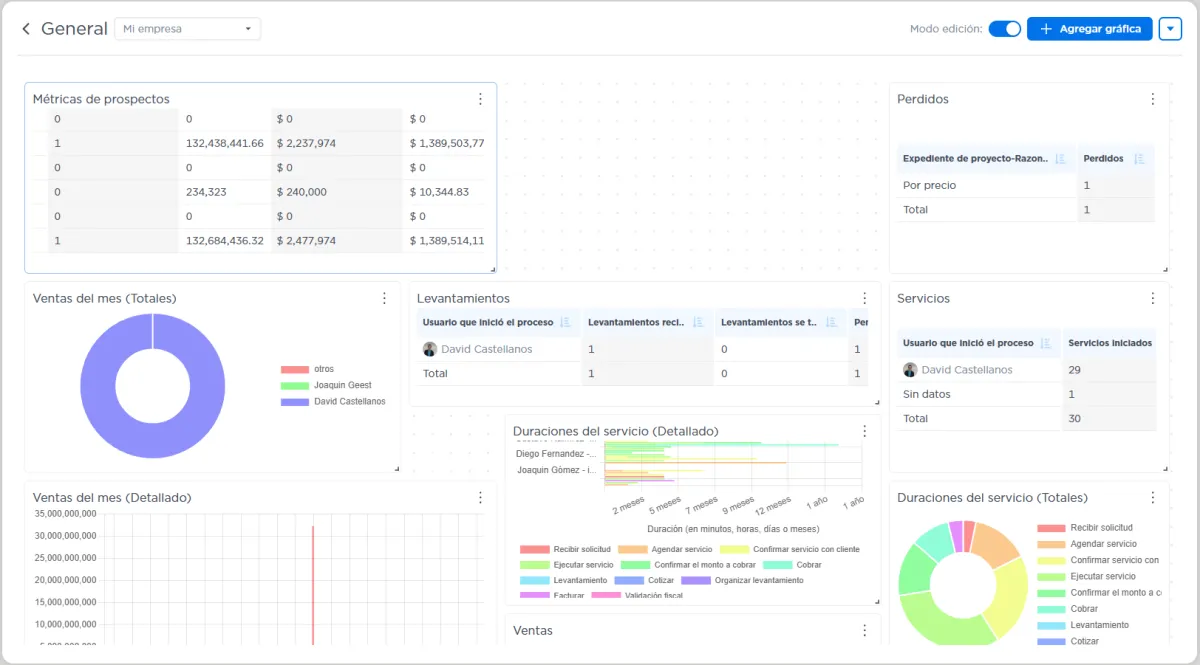Open the Mi empresa dropdown
Screen dimensions: 1200x665
(188, 29)
